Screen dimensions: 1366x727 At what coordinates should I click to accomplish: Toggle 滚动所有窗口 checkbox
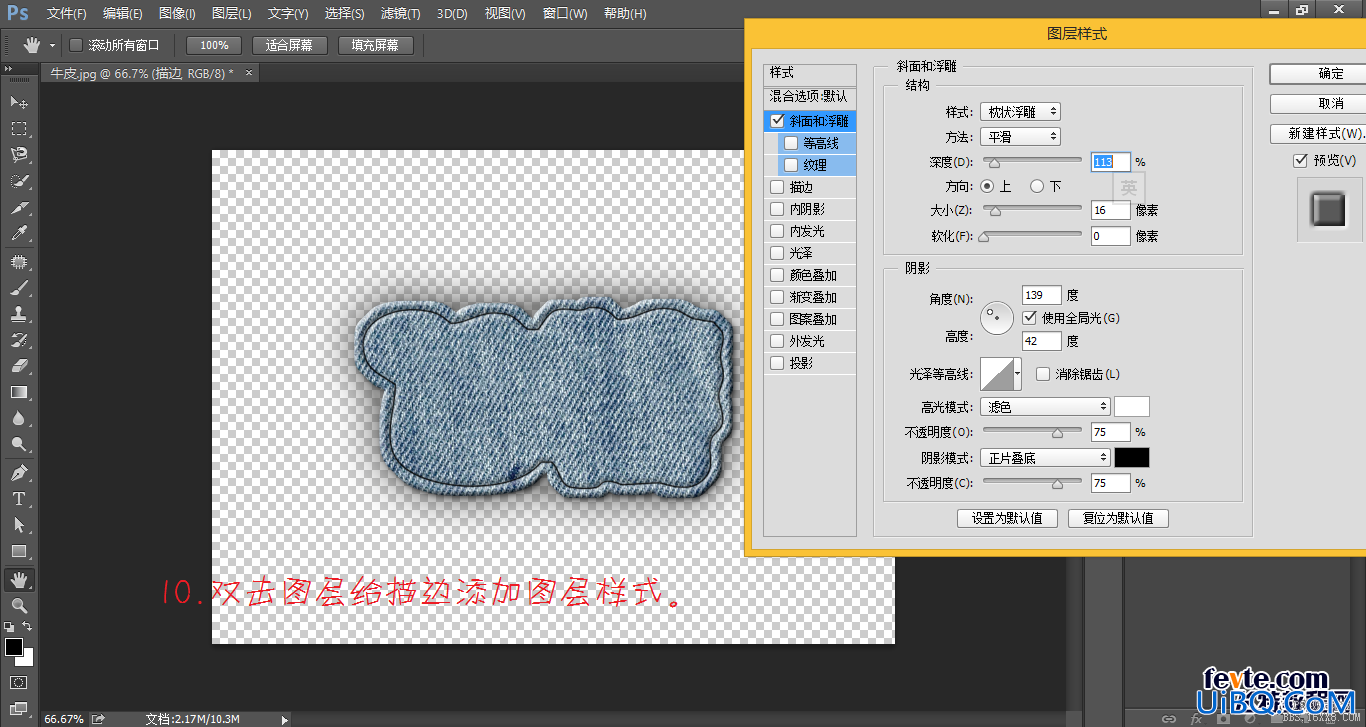coord(76,45)
